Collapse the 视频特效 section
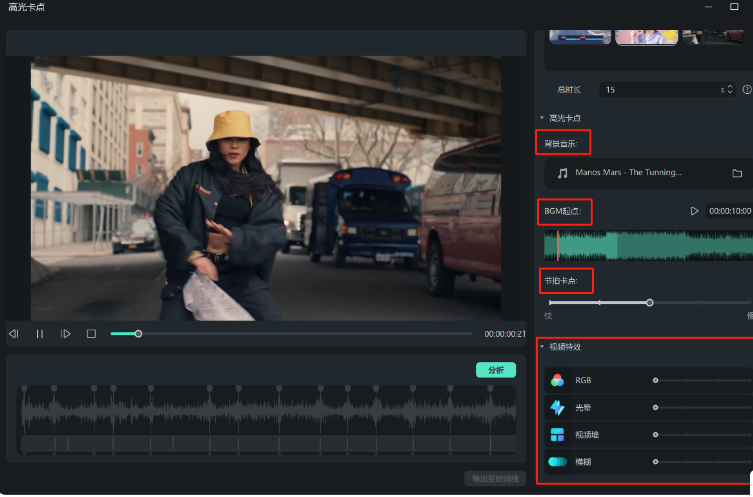The width and height of the screenshot is (753, 497). tap(542, 347)
